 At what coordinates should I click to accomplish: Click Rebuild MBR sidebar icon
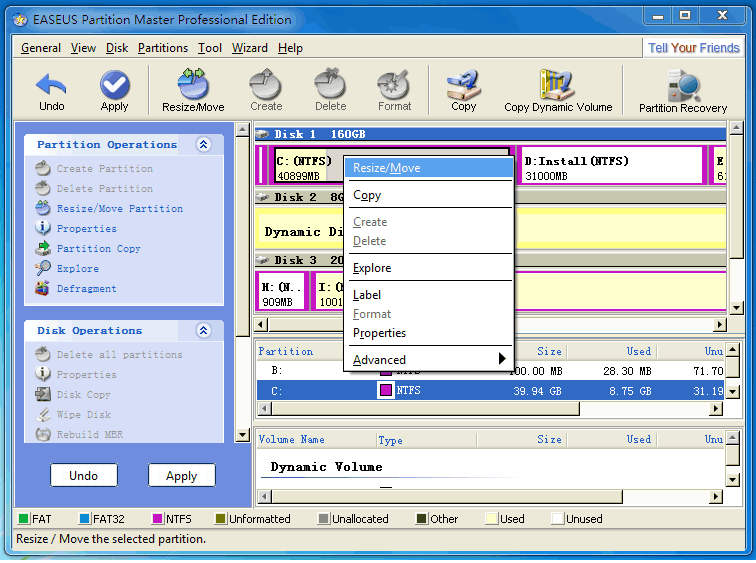[x=43, y=434]
